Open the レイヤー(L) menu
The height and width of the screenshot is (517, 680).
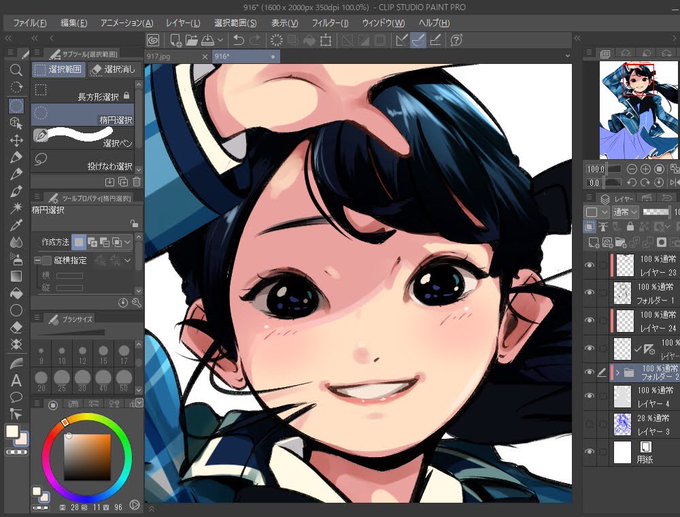point(183,23)
